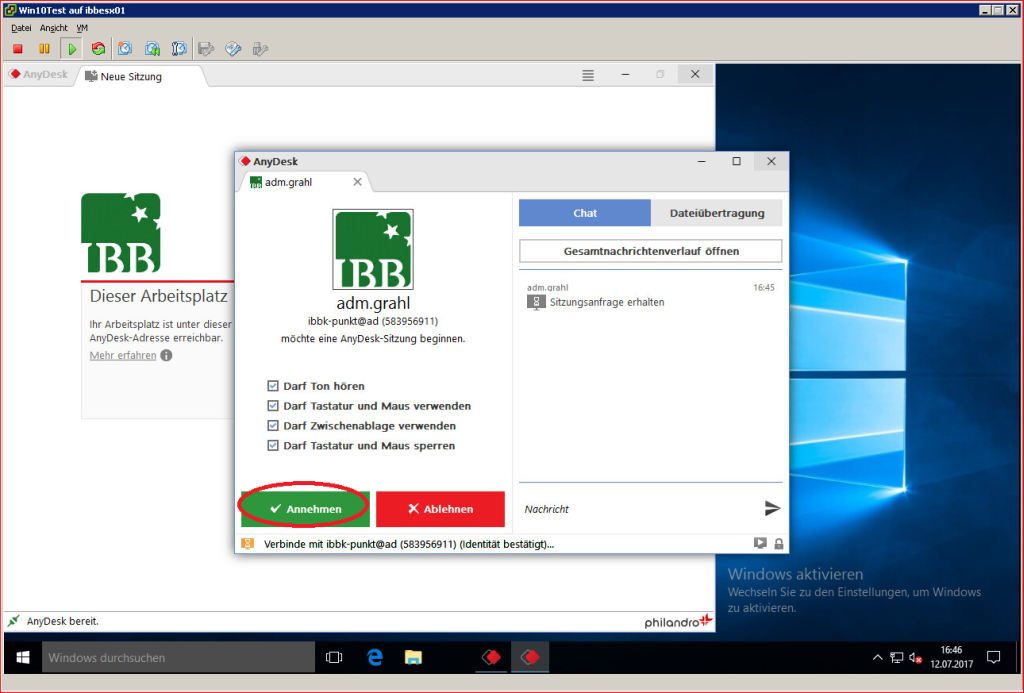Open File Explorer from taskbar
The height and width of the screenshot is (693, 1024).
click(413, 657)
